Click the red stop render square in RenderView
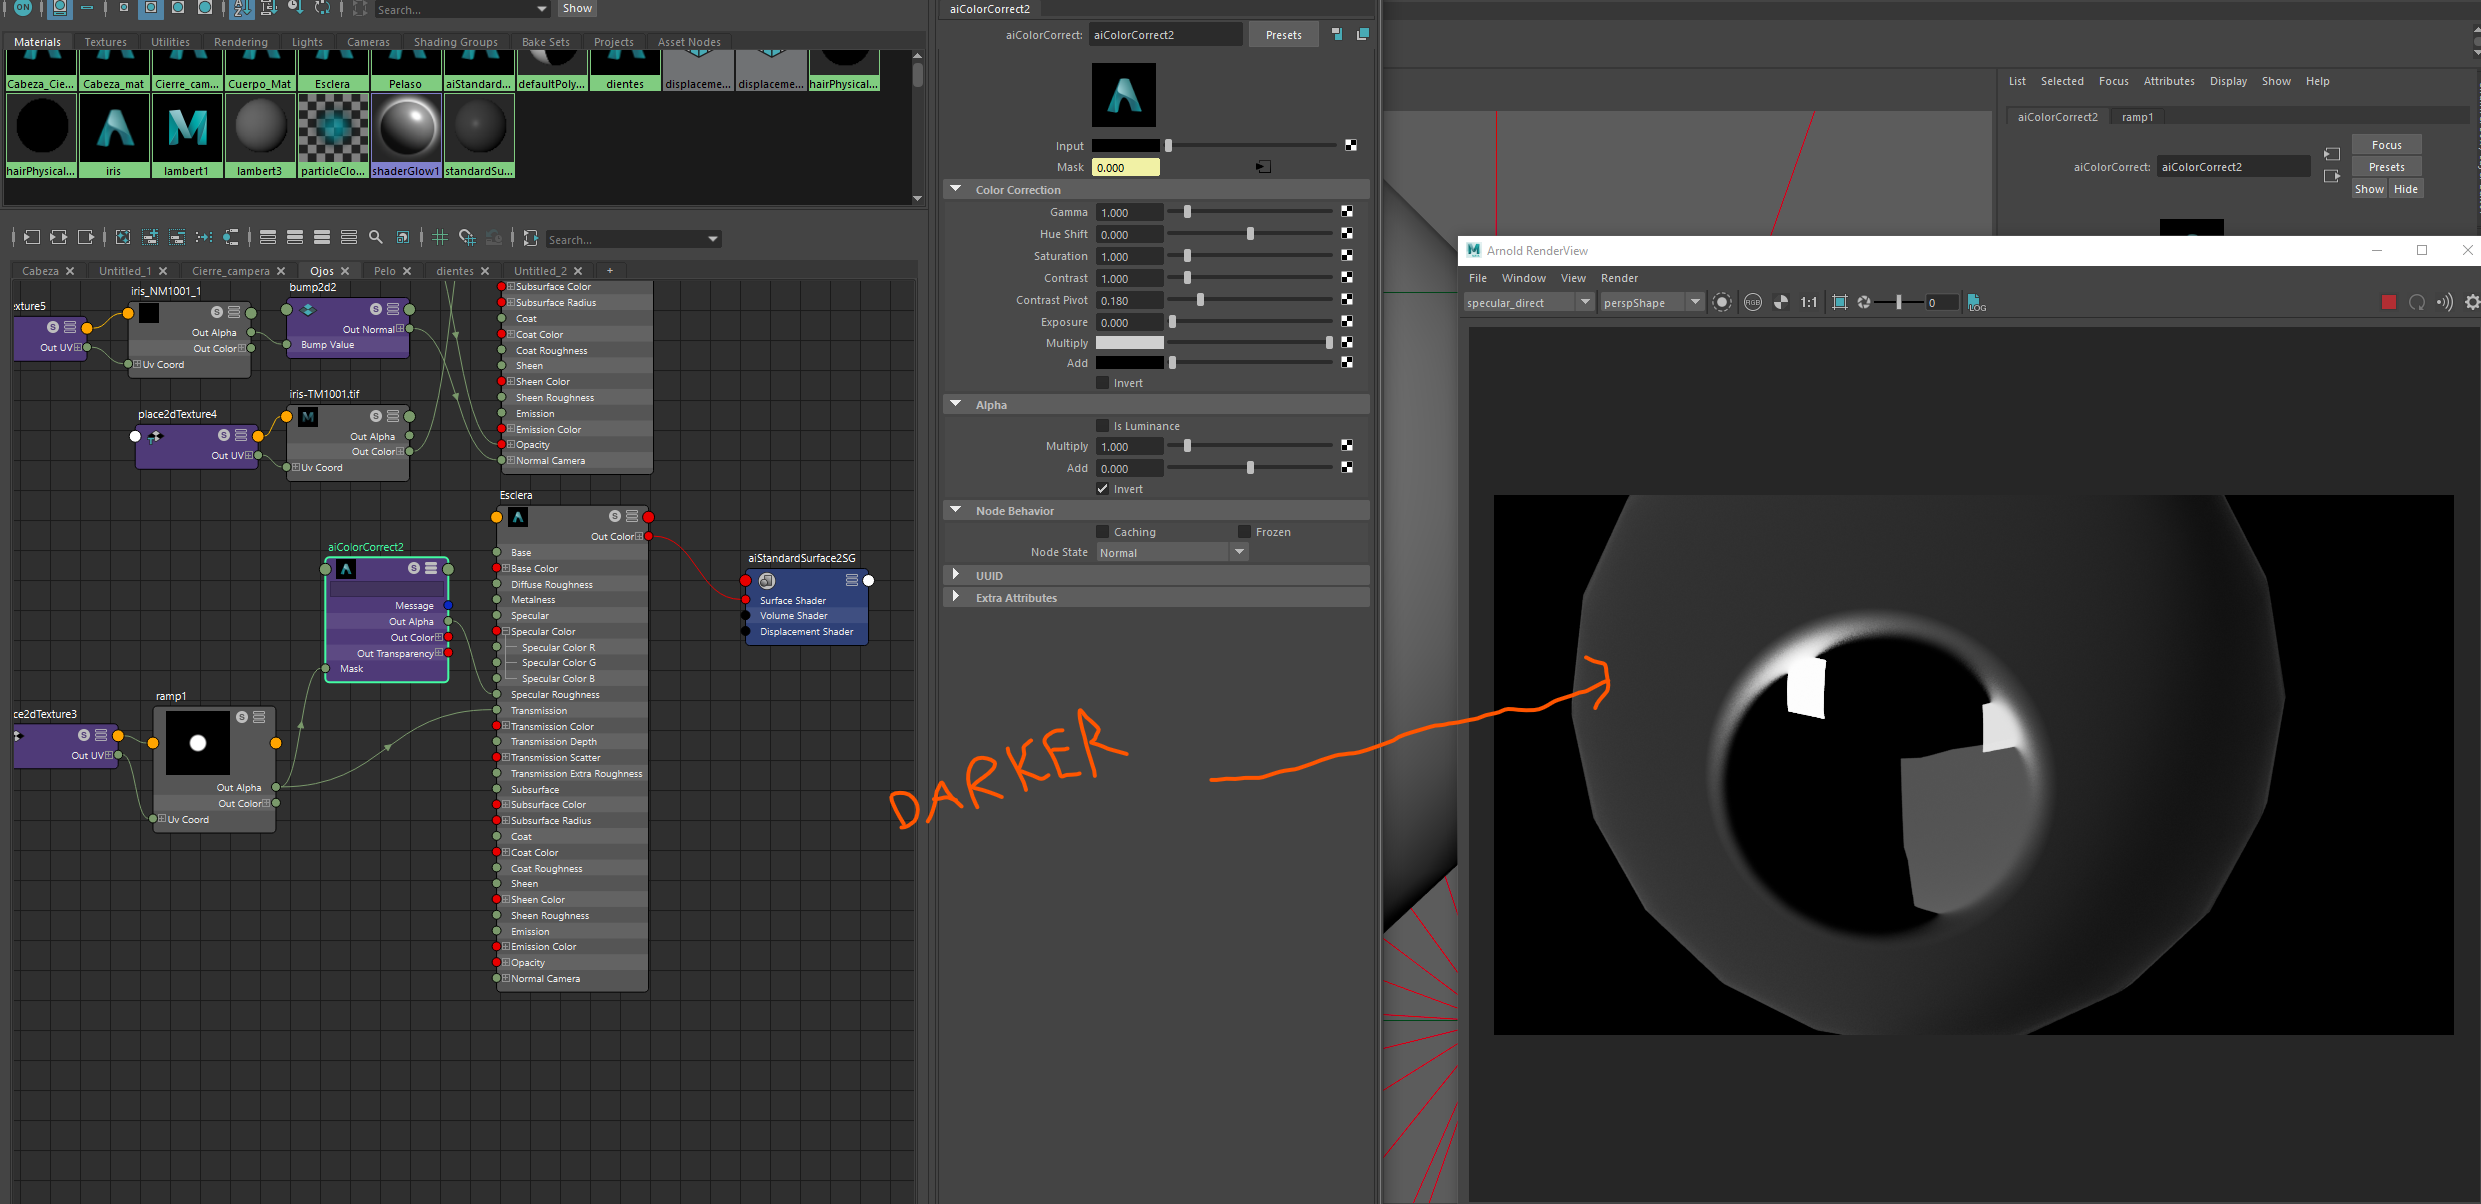 pos(2388,301)
